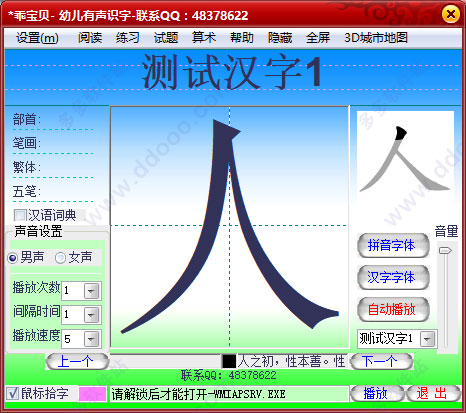Click the 部首 label

tap(27, 119)
